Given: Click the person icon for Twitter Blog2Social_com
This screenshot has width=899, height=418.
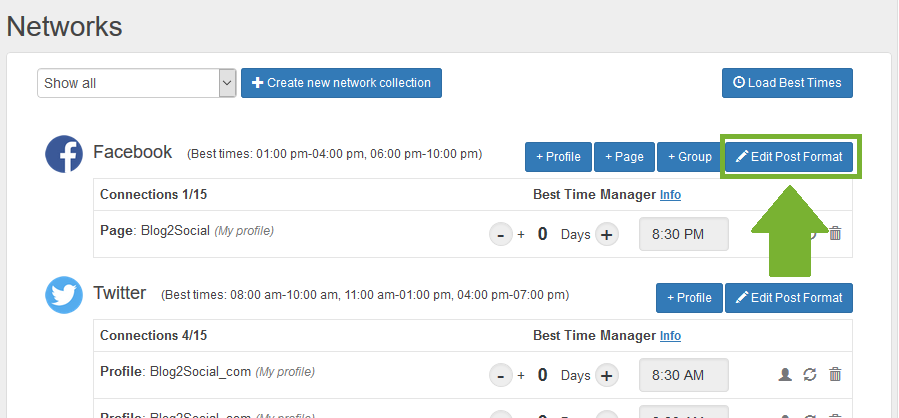Looking at the screenshot, I should click(785, 374).
